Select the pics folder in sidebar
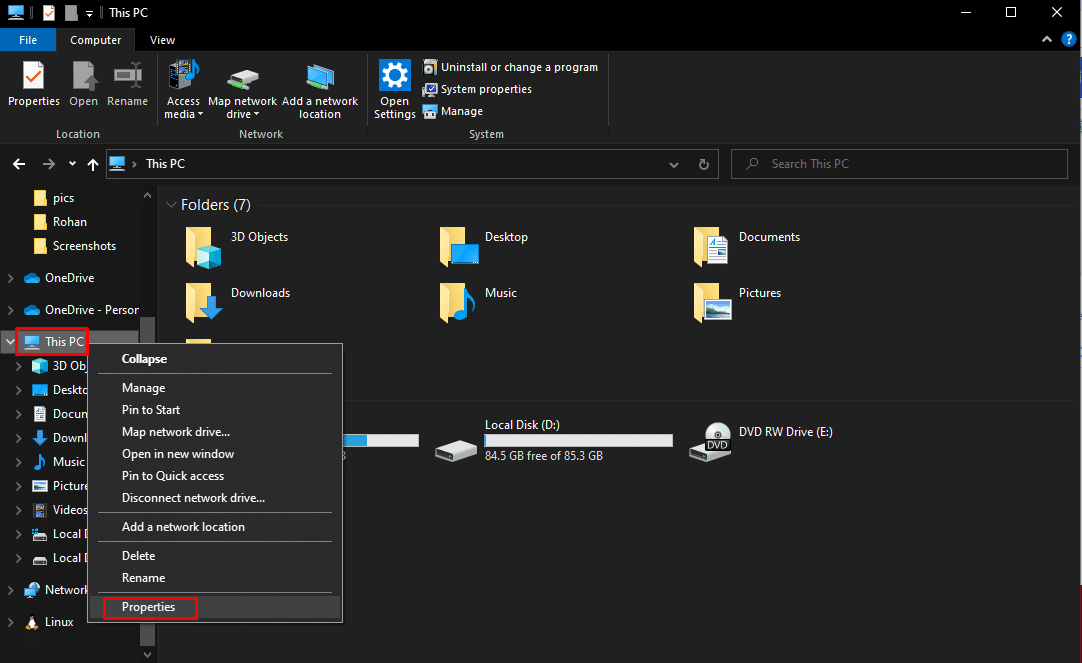The image size is (1082, 663). (x=54, y=198)
